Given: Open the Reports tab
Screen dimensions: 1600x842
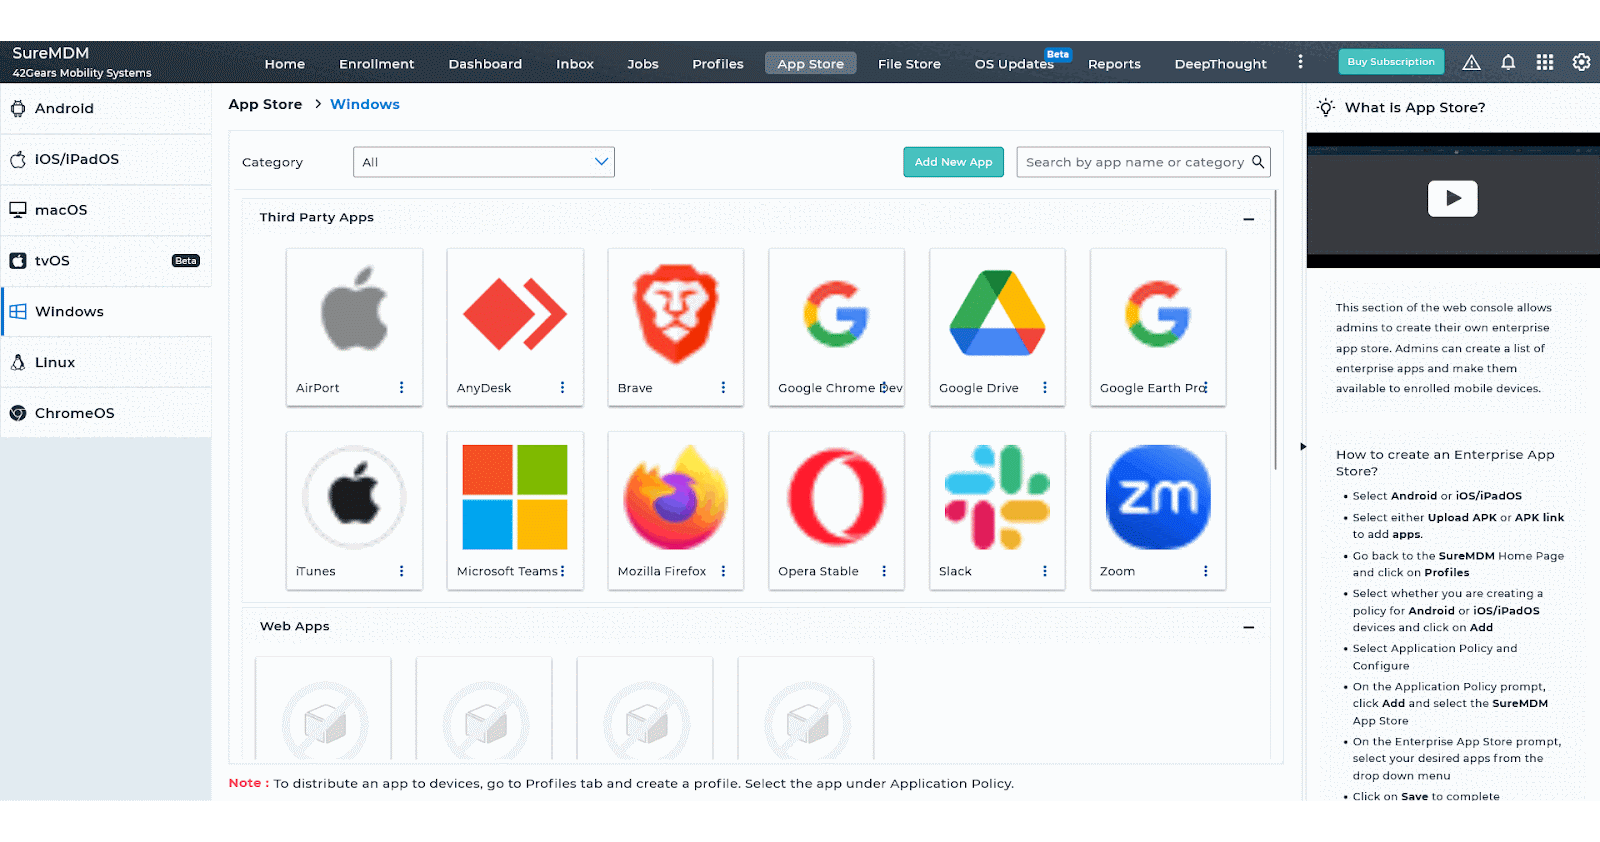Looking at the screenshot, I should (1114, 63).
